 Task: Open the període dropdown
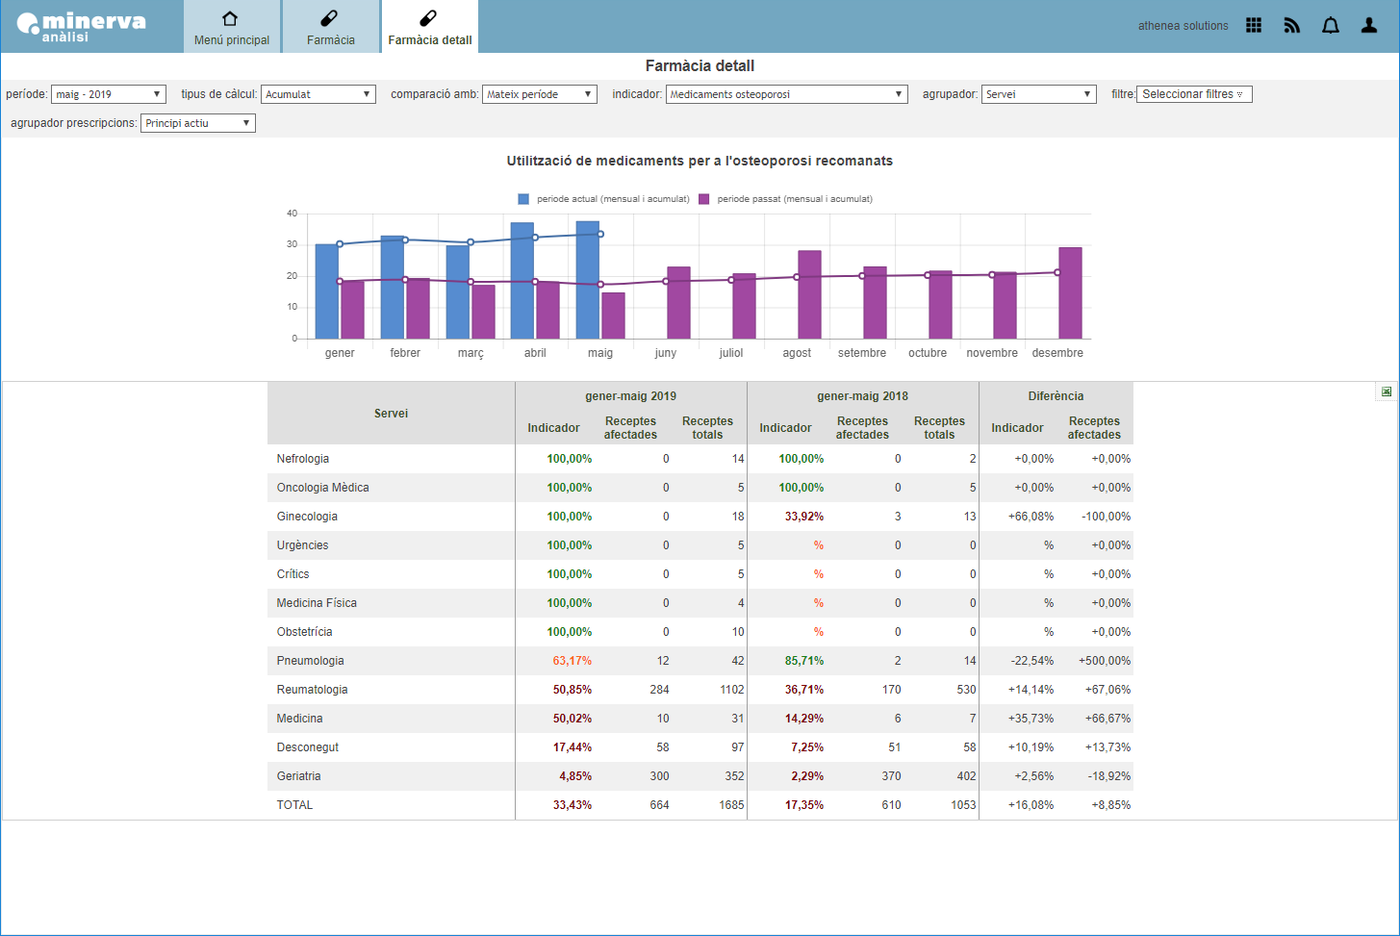108,94
